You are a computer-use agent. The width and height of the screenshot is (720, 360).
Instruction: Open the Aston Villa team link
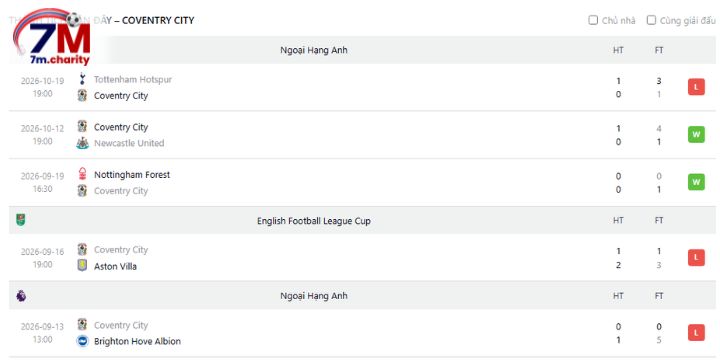pos(115,266)
